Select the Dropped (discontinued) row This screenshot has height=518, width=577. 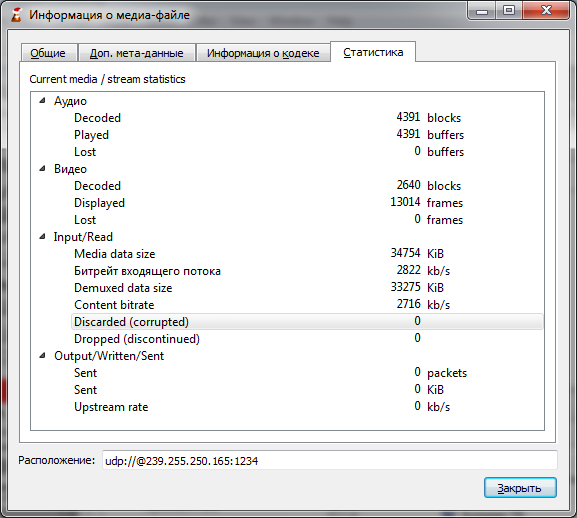pyautogui.click(x=307, y=338)
